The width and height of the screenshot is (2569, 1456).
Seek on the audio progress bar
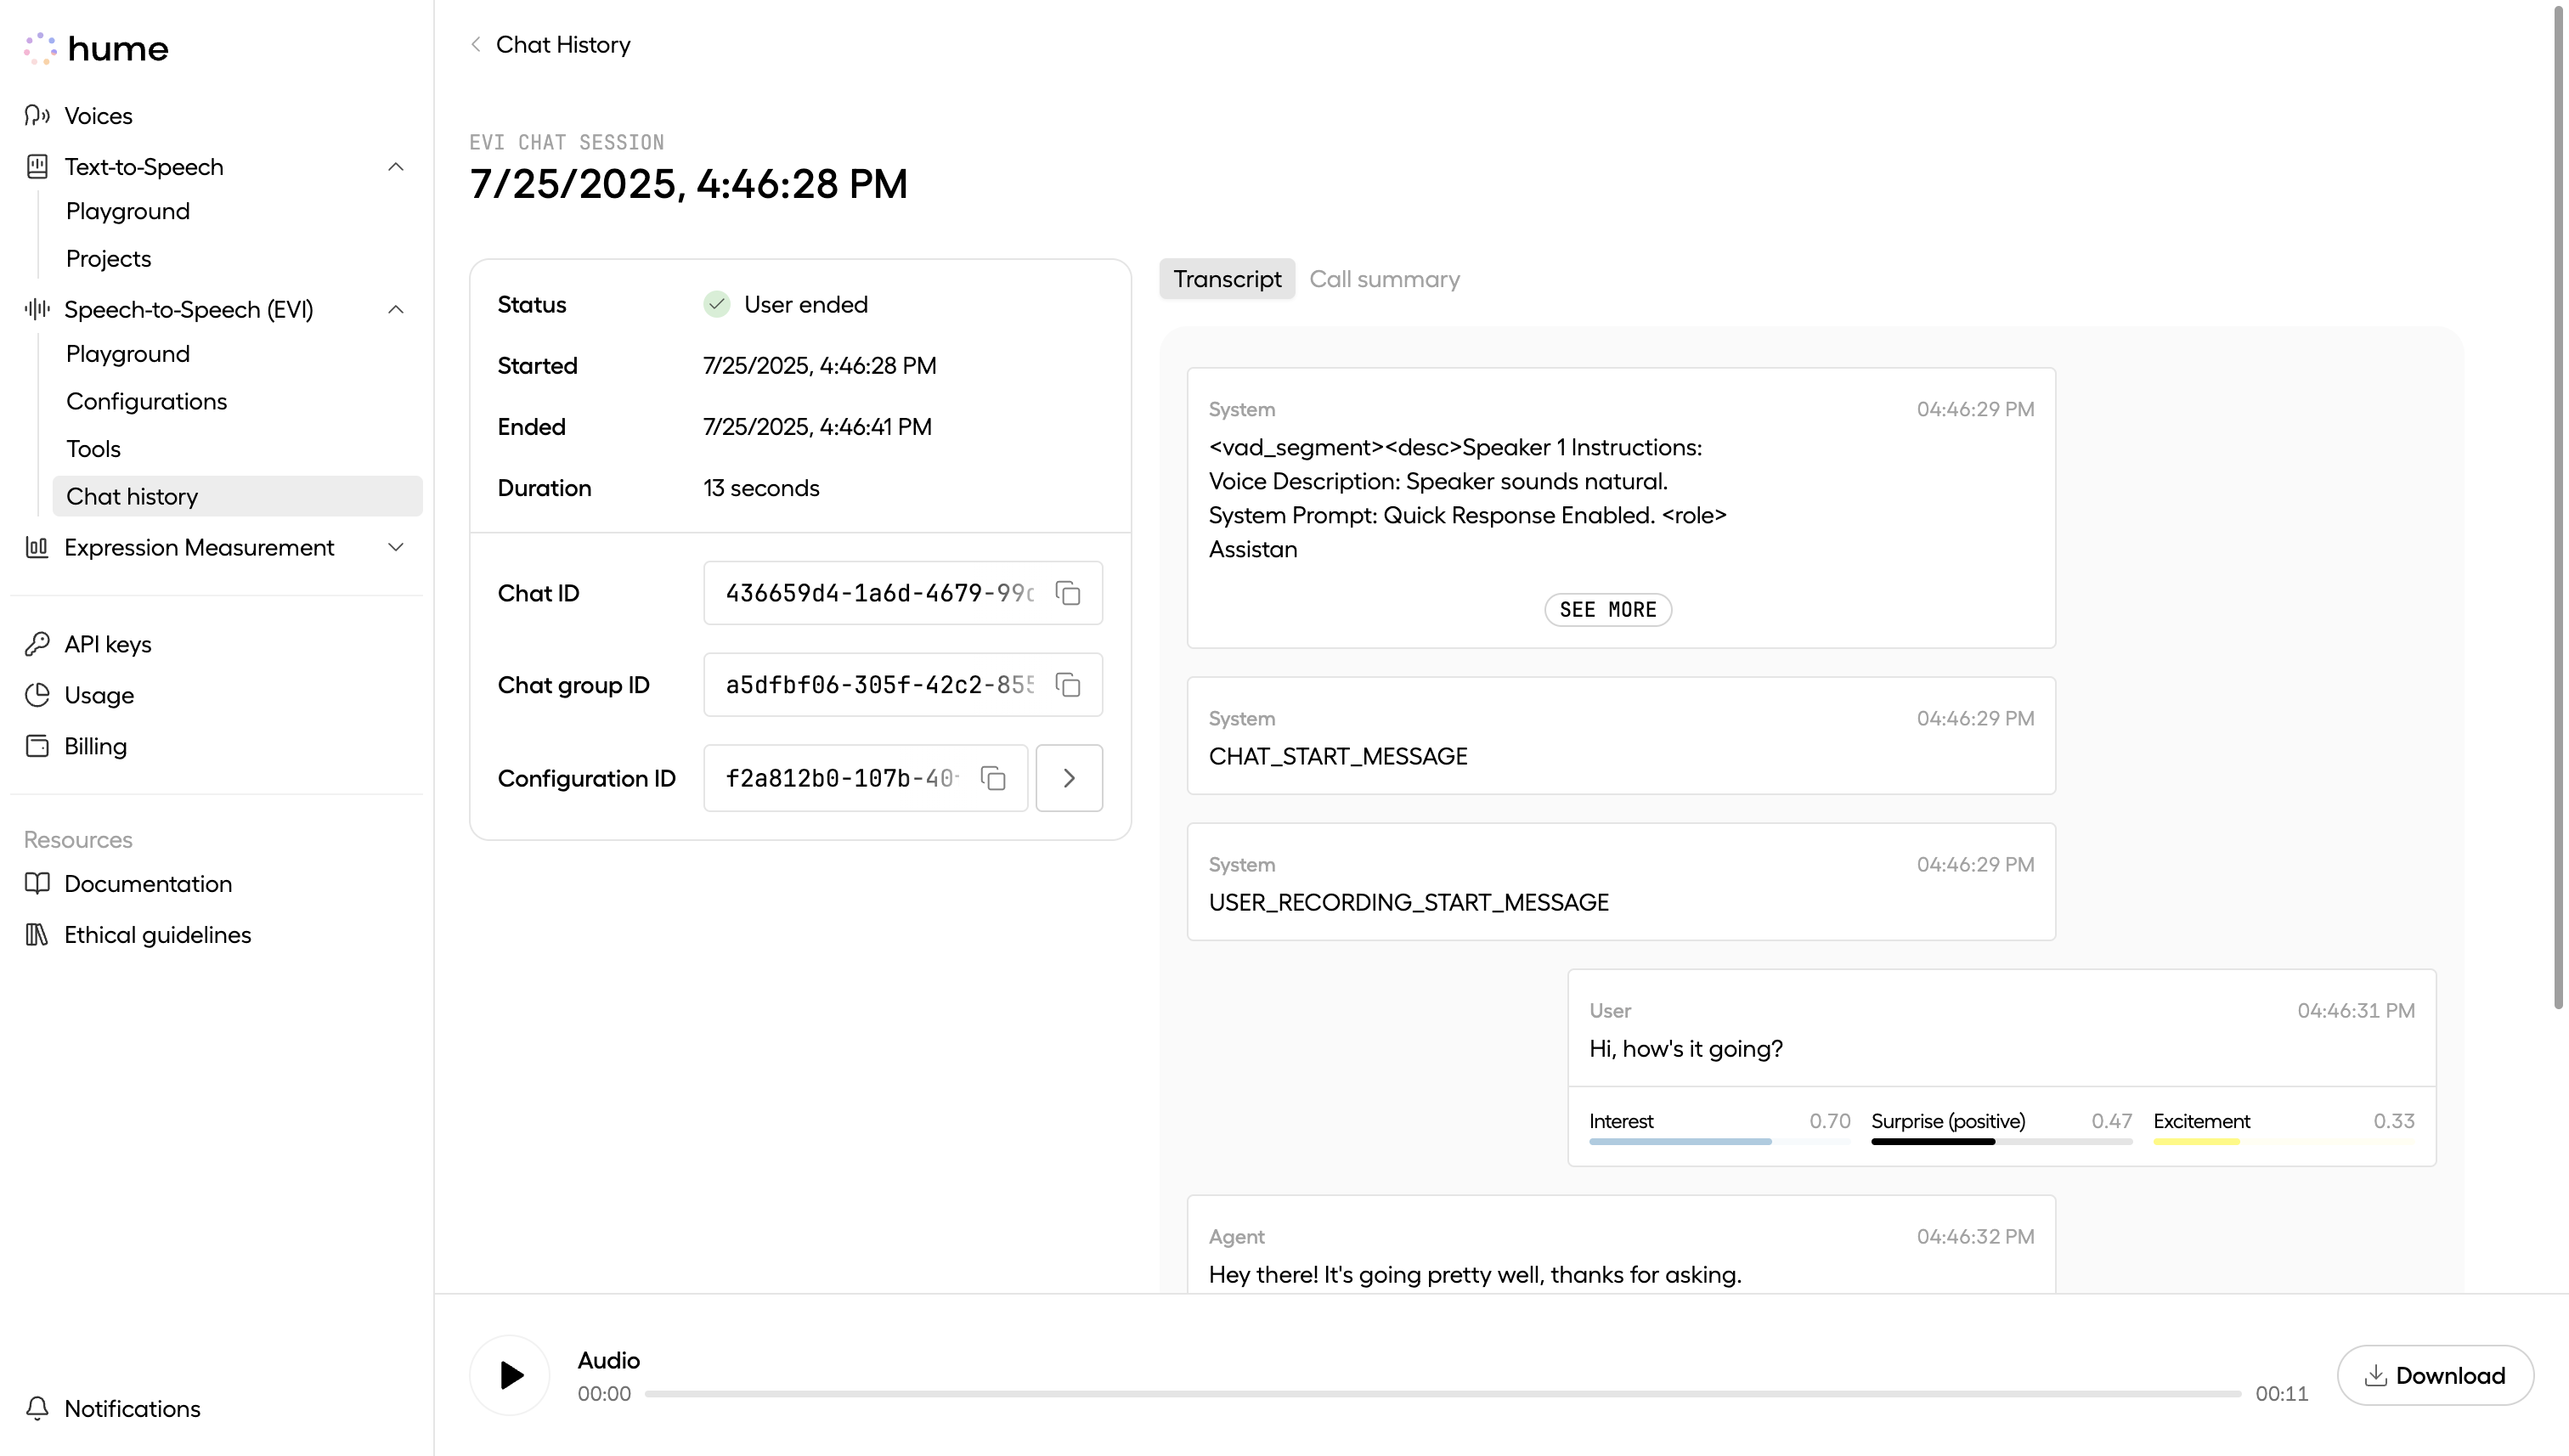pyautogui.click(x=1442, y=1393)
